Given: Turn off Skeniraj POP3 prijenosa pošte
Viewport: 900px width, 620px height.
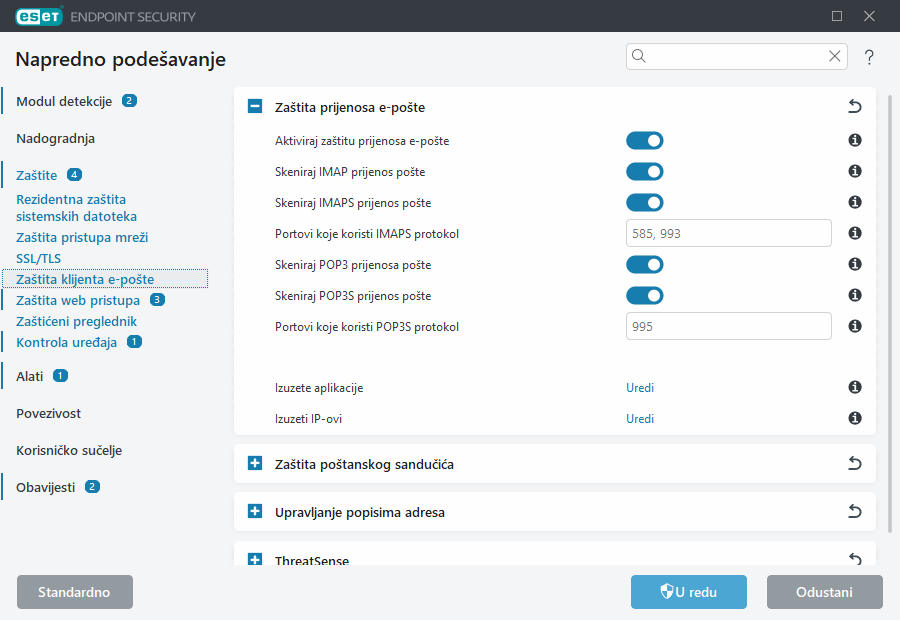Looking at the screenshot, I should tap(644, 265).
